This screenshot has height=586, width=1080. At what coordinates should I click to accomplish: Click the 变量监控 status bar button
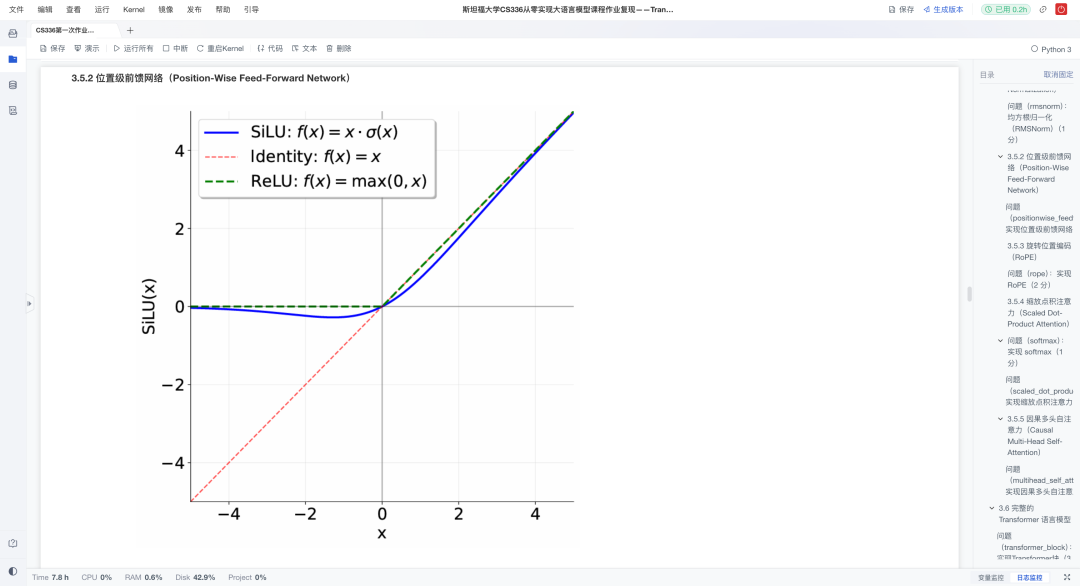point(990,578)
